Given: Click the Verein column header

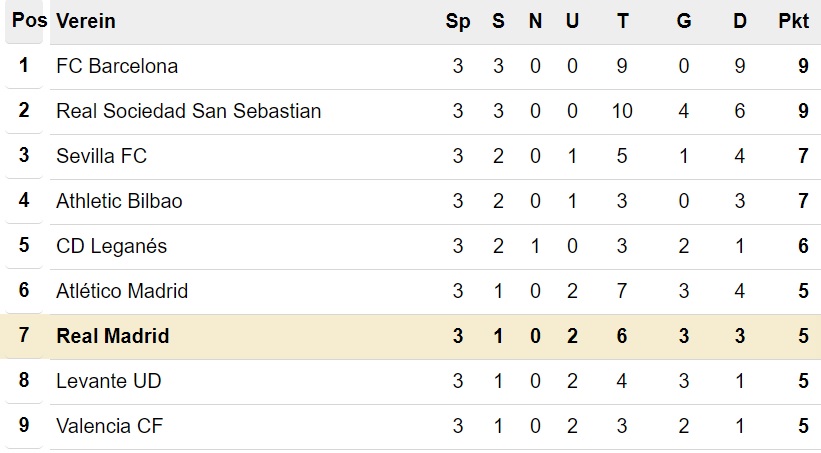Looking at the screenshot, I should (86, 21).
